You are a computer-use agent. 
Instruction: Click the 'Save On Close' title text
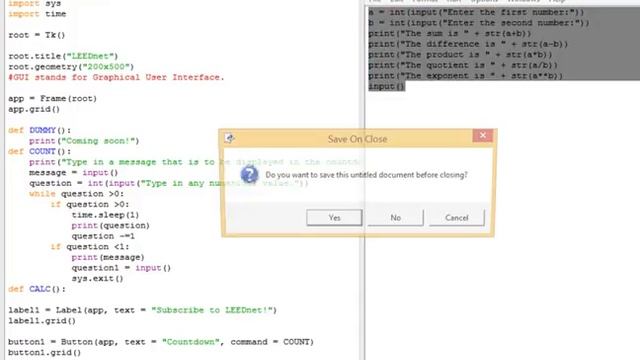[x=357, y=139]
